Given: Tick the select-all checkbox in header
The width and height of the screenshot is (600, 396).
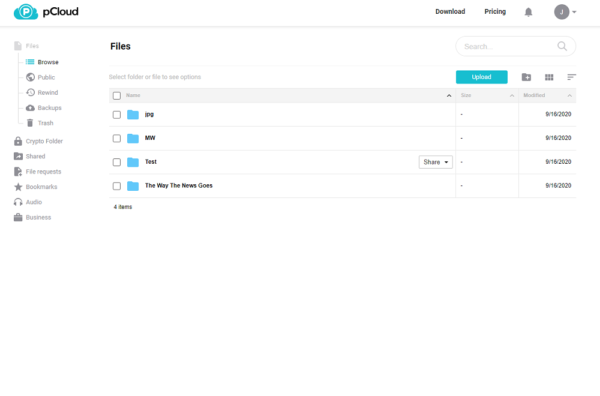Looking at the screenshot, I should tap(117, 96).
